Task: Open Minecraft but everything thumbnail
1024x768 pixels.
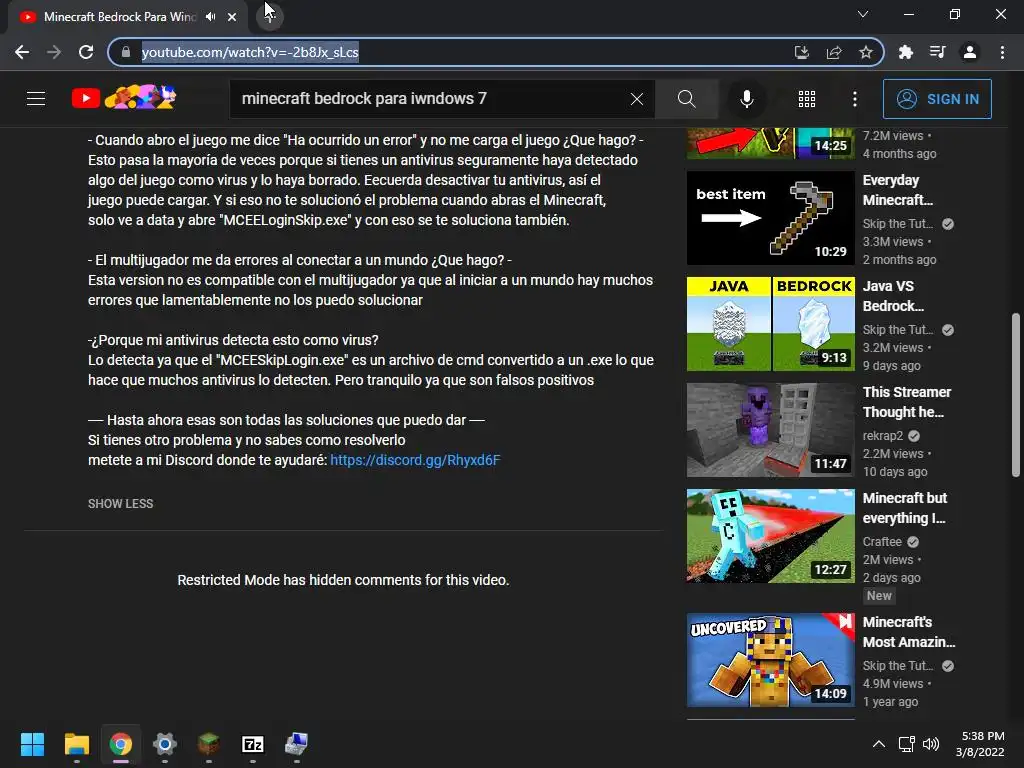Action: click(771, 536)
